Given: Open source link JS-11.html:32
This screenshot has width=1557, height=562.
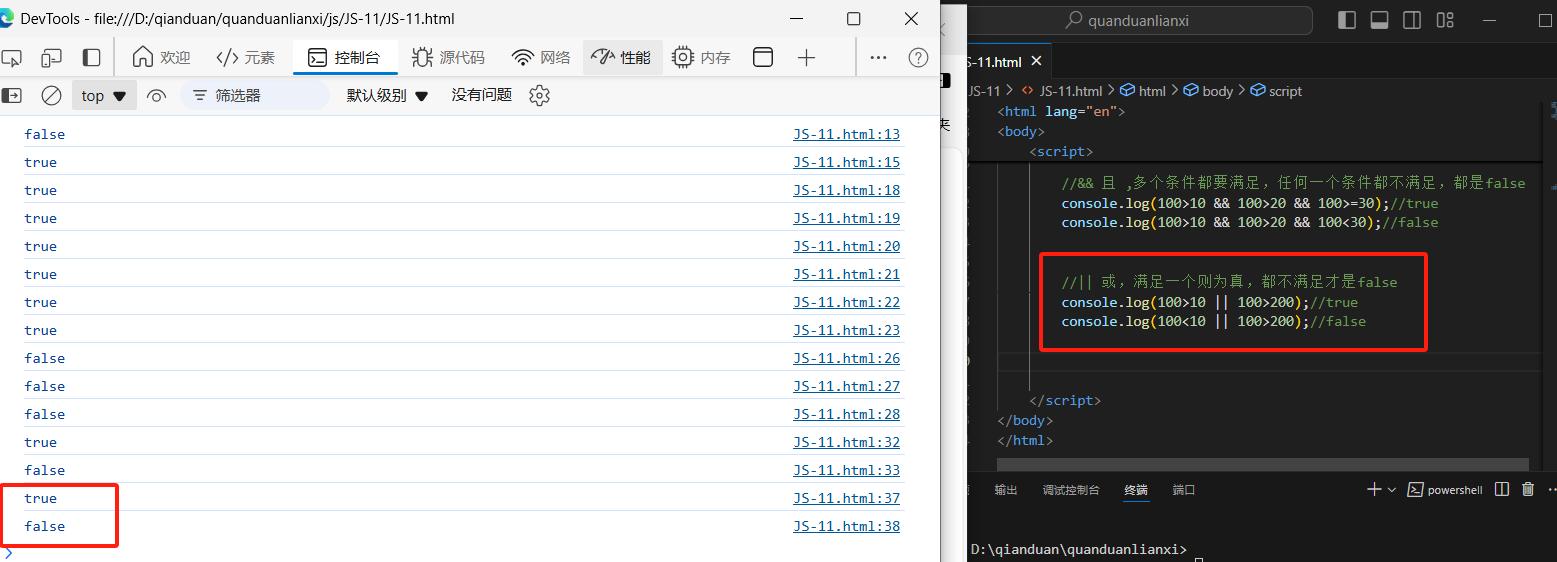Looking at the screenshot, I should [x=846, y=442].
